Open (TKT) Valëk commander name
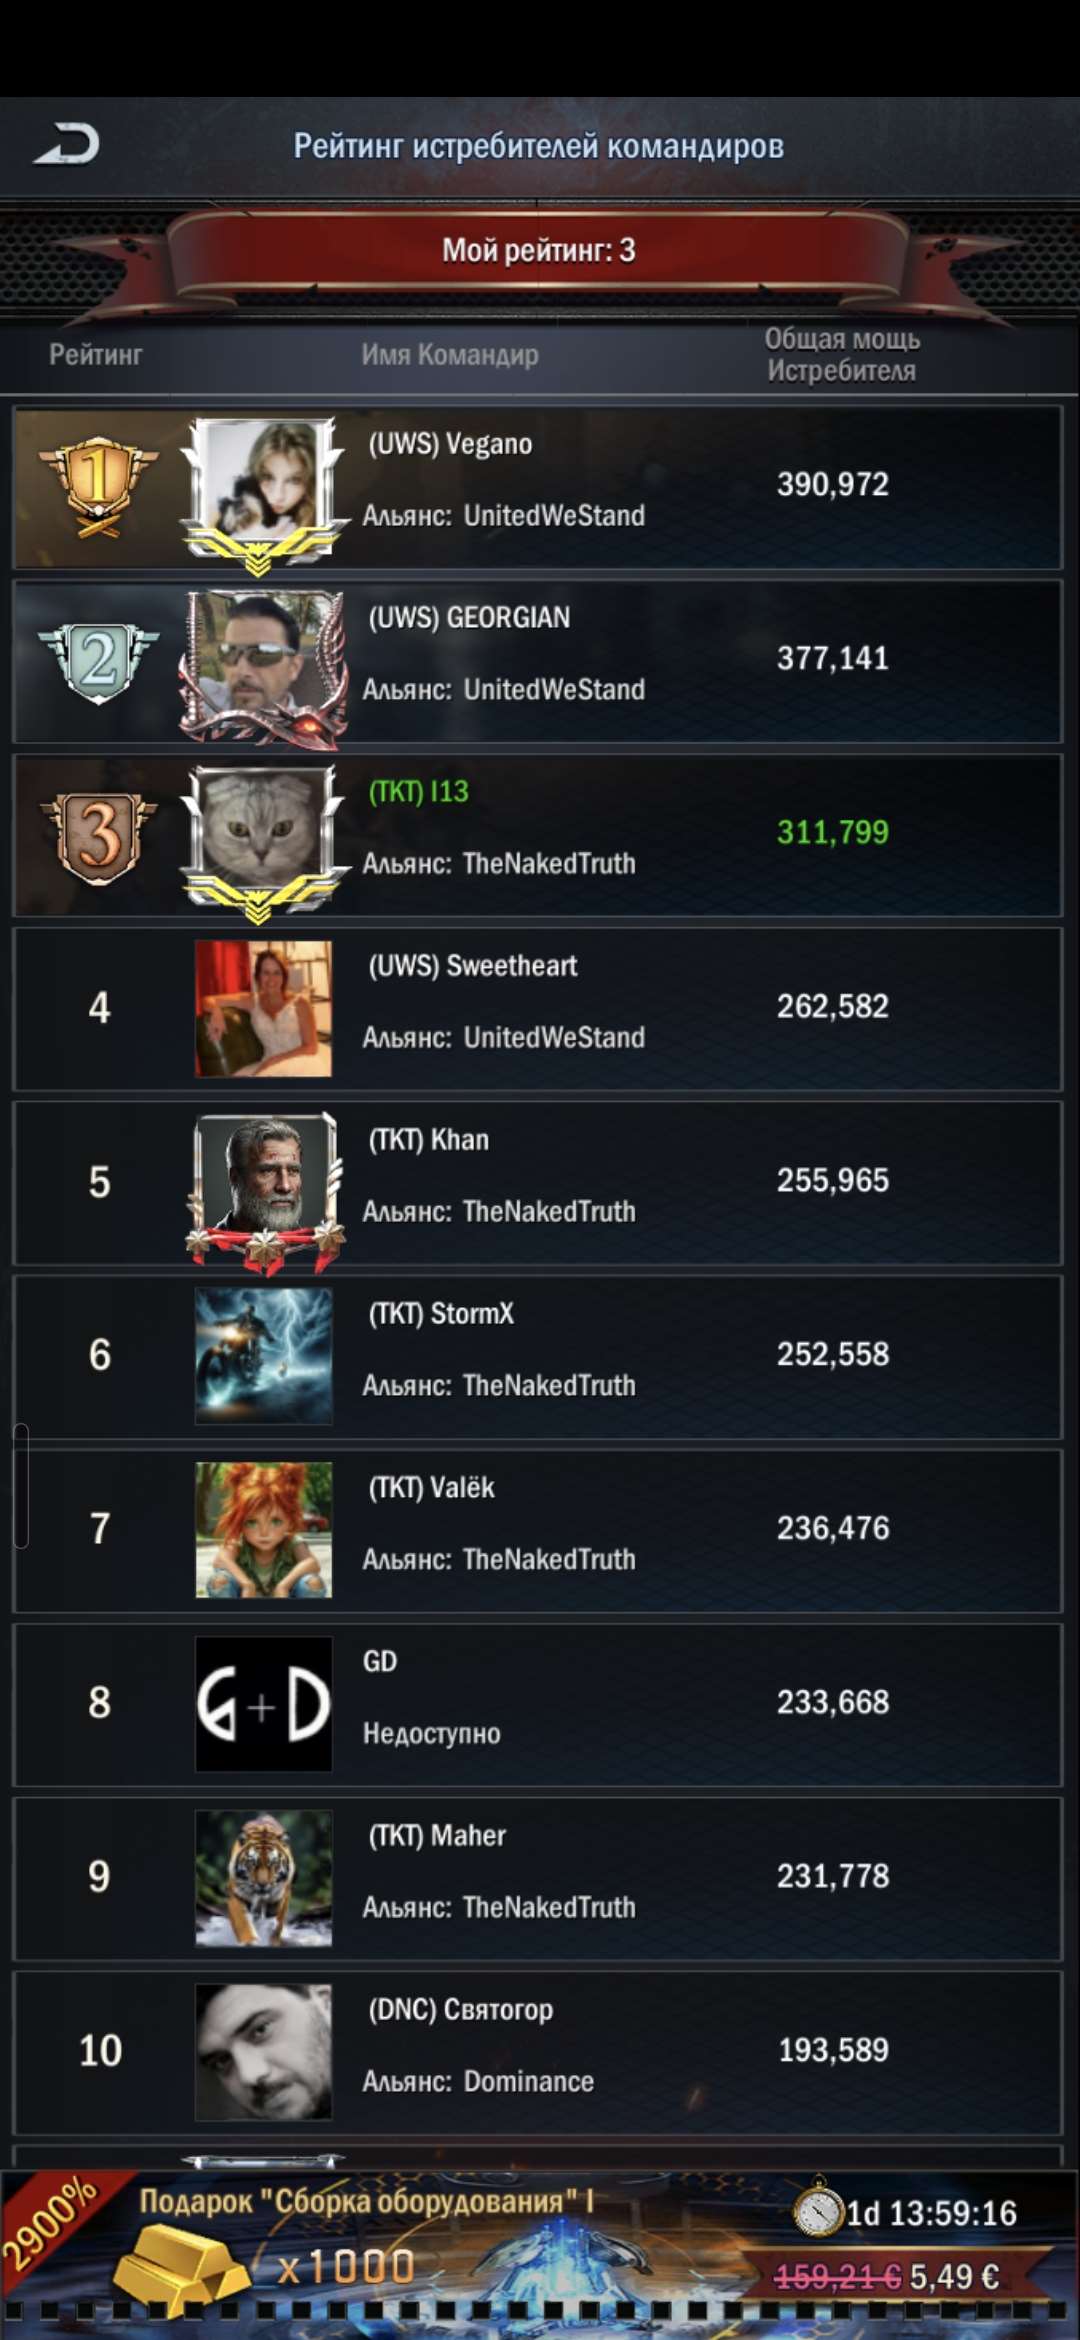 432,1487
